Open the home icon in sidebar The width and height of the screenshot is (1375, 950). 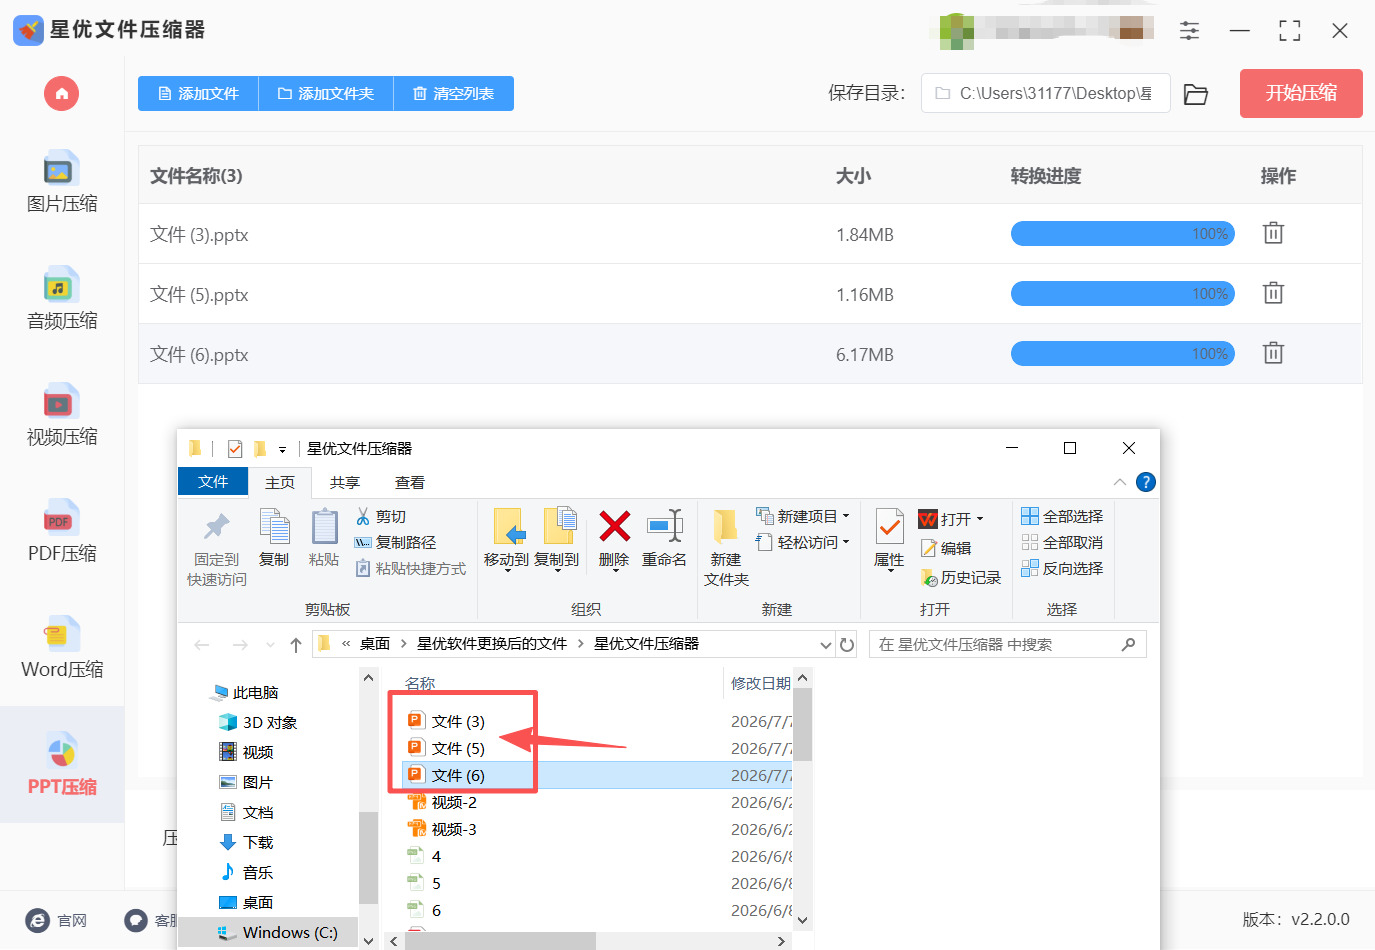tap(61, 94)
